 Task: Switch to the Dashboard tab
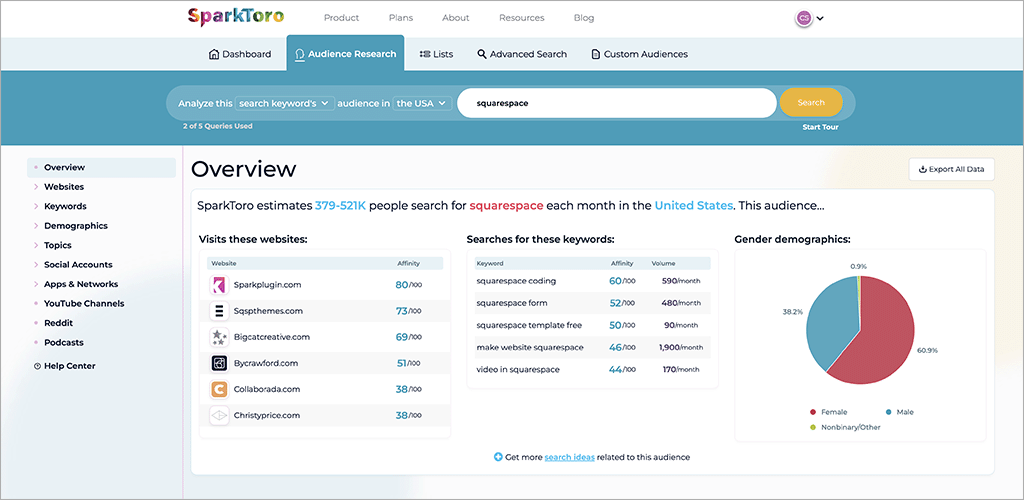click(240, 54)
